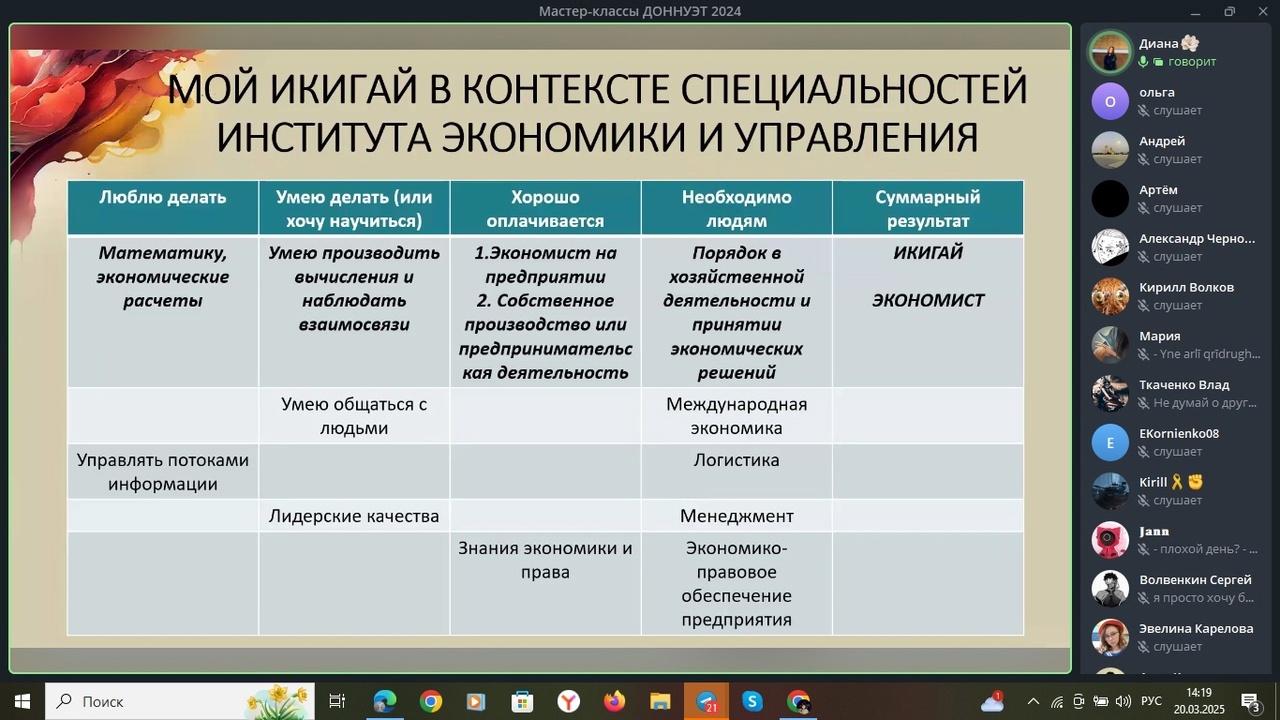This screenshot has height=720, width=1280.
Task: Click cell Лидерские качества
Action: [x=354, y=516]
